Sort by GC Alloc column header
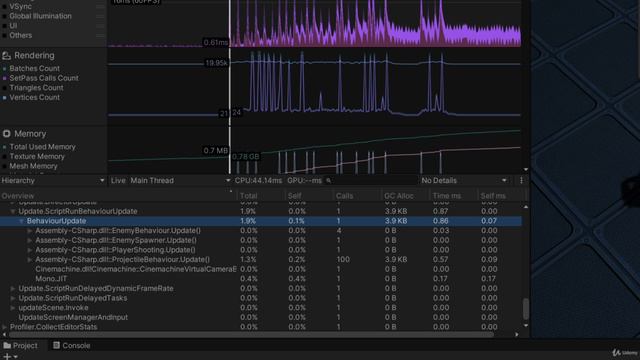The height and width of the screenshot is (360, 640). coord(405,196)
